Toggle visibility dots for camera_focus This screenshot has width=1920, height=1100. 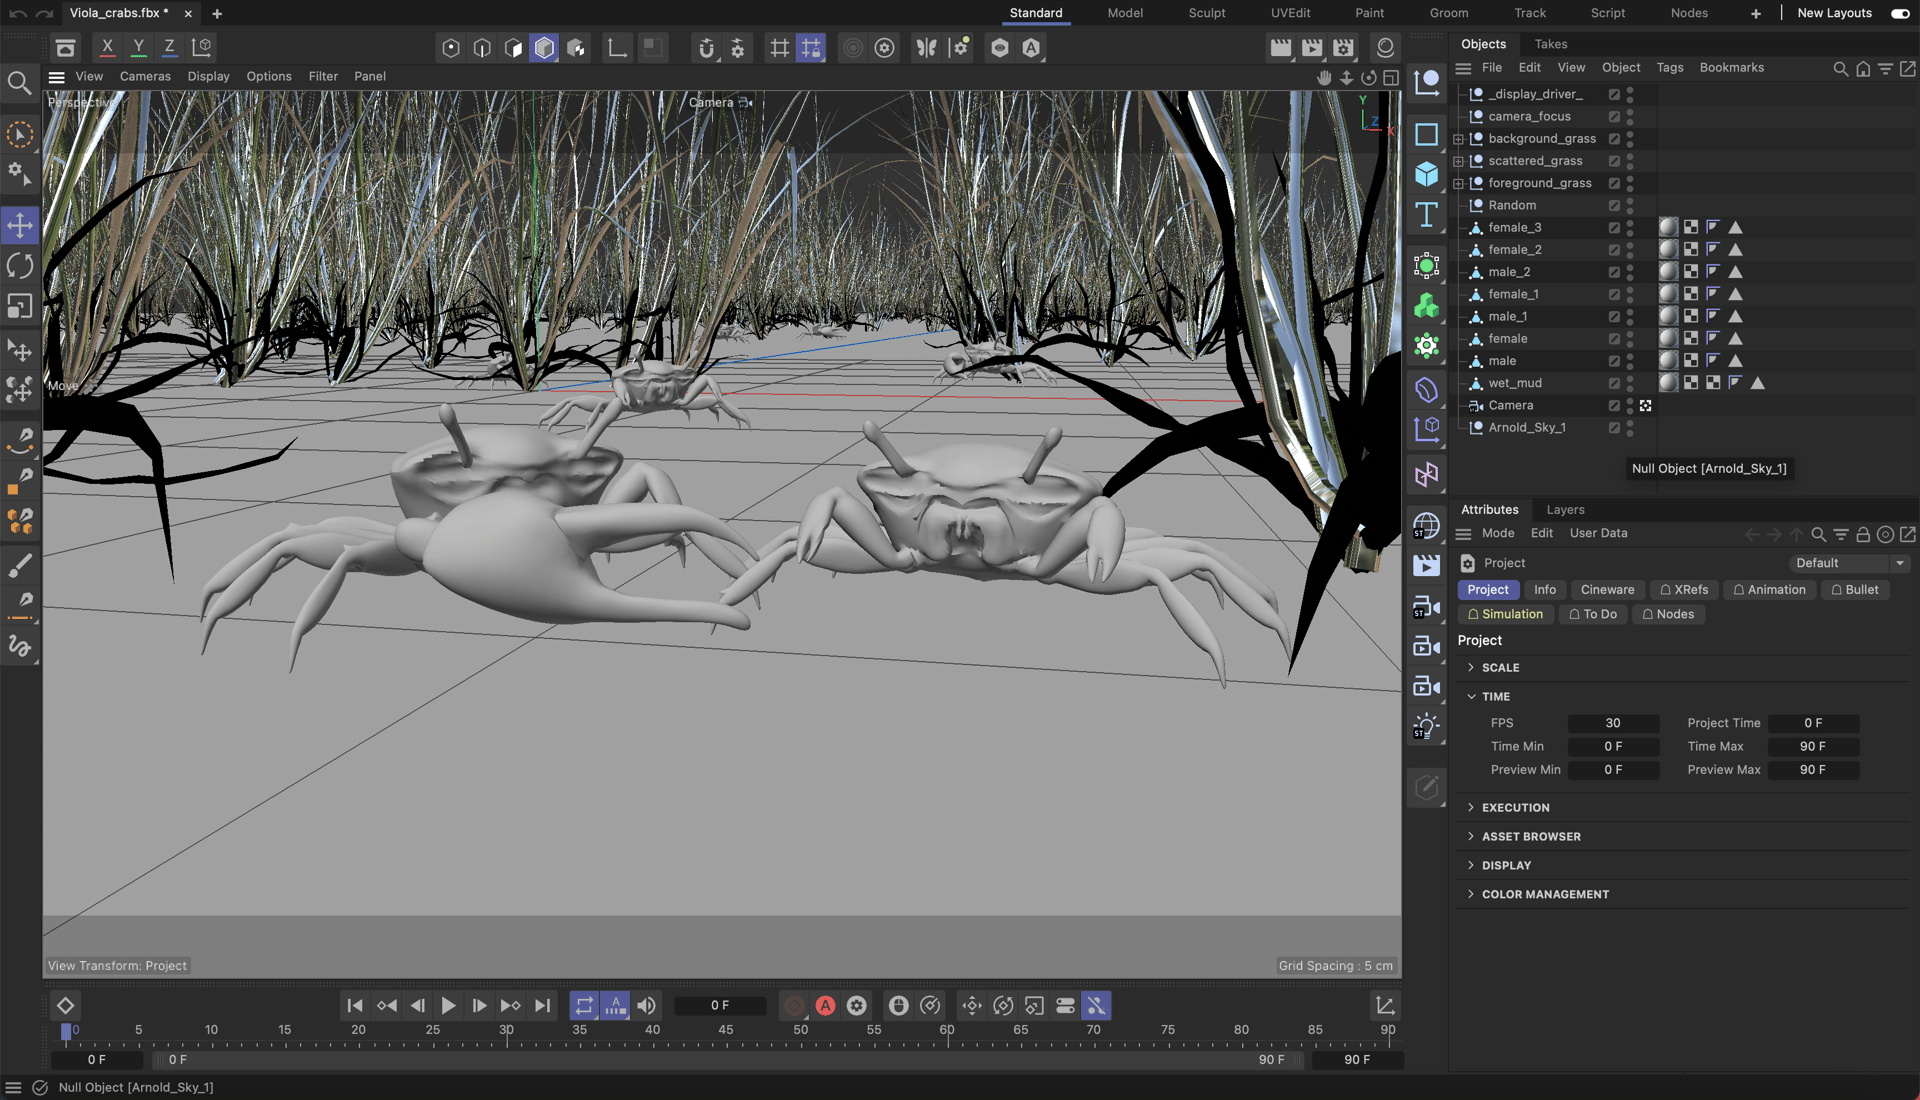pyautogui.click(x=1630, y=116)
